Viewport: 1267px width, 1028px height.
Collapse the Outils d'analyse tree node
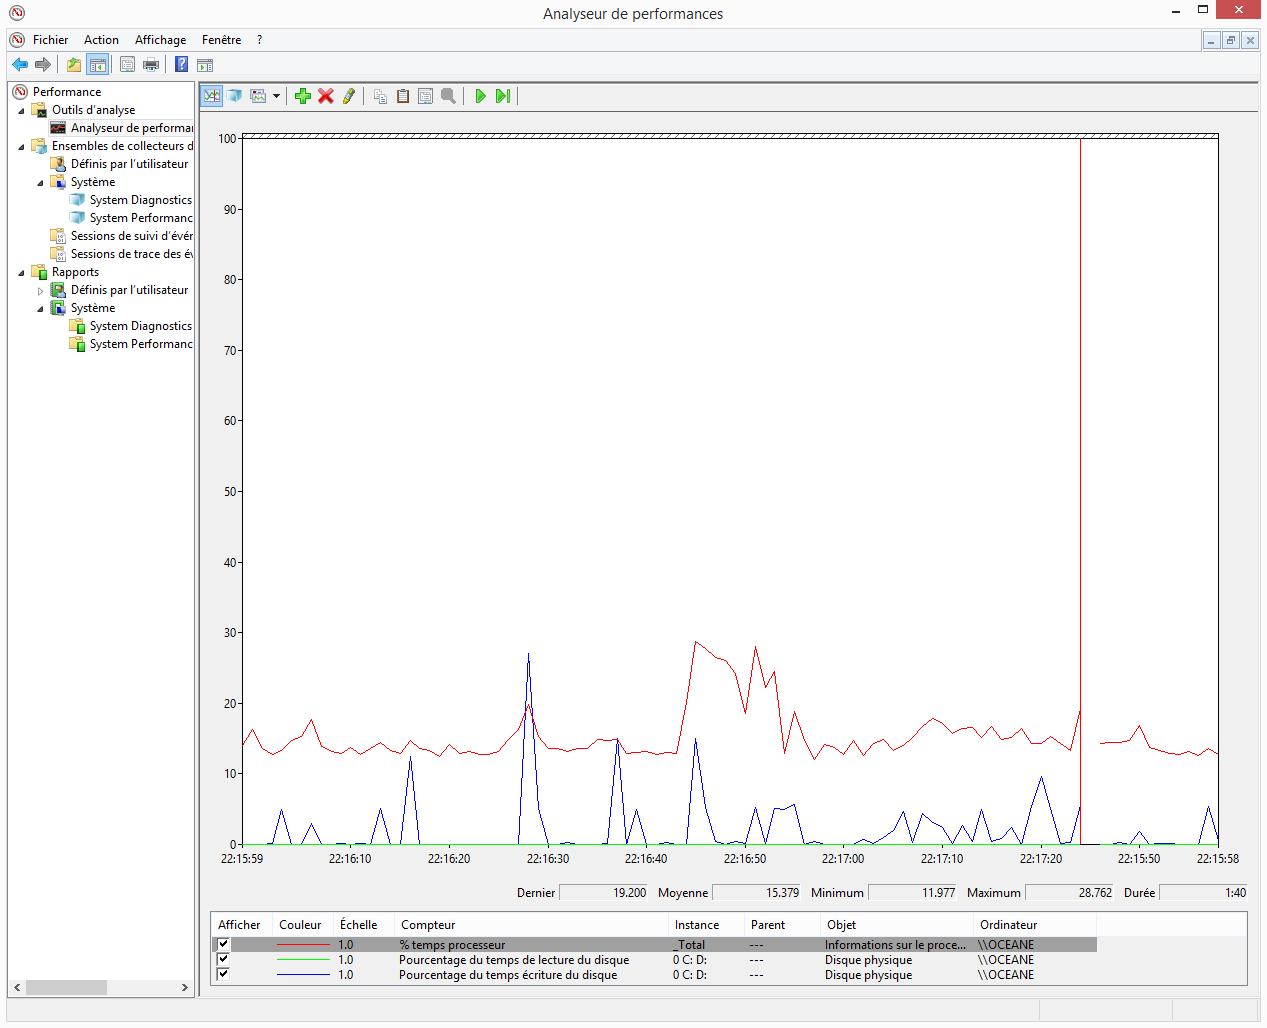click(x=22, y=111)
